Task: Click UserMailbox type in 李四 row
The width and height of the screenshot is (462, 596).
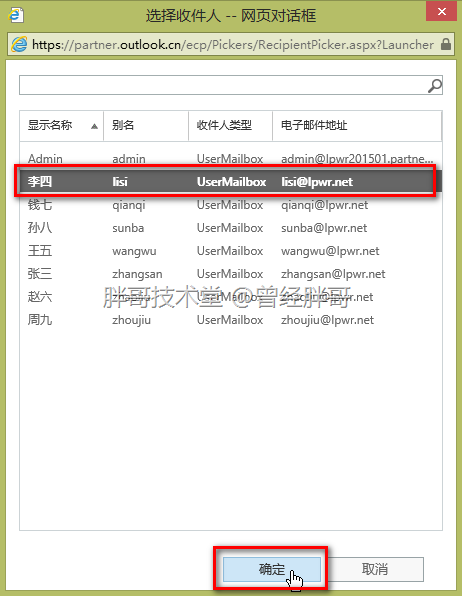Action: coord(232,182)
